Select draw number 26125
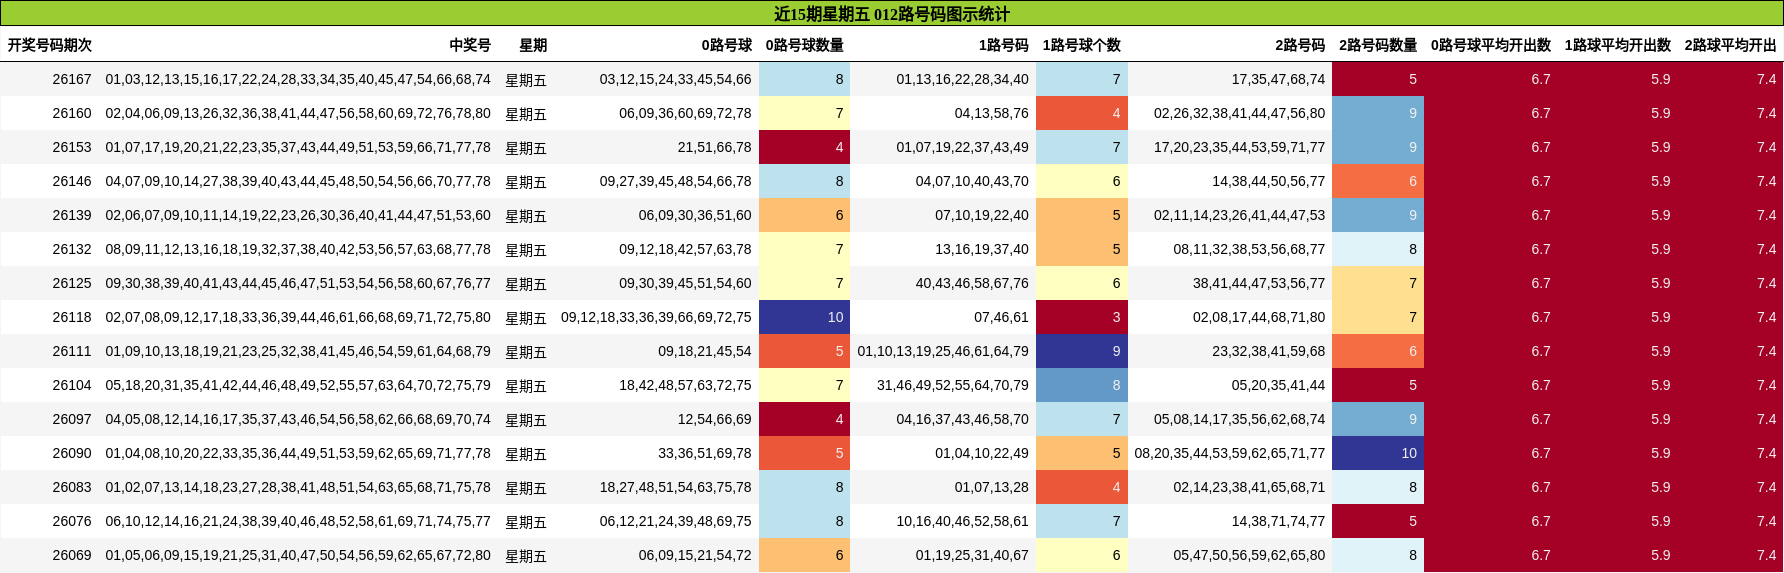The height and width of the screenshot is (573, 1784). [72, 283]
